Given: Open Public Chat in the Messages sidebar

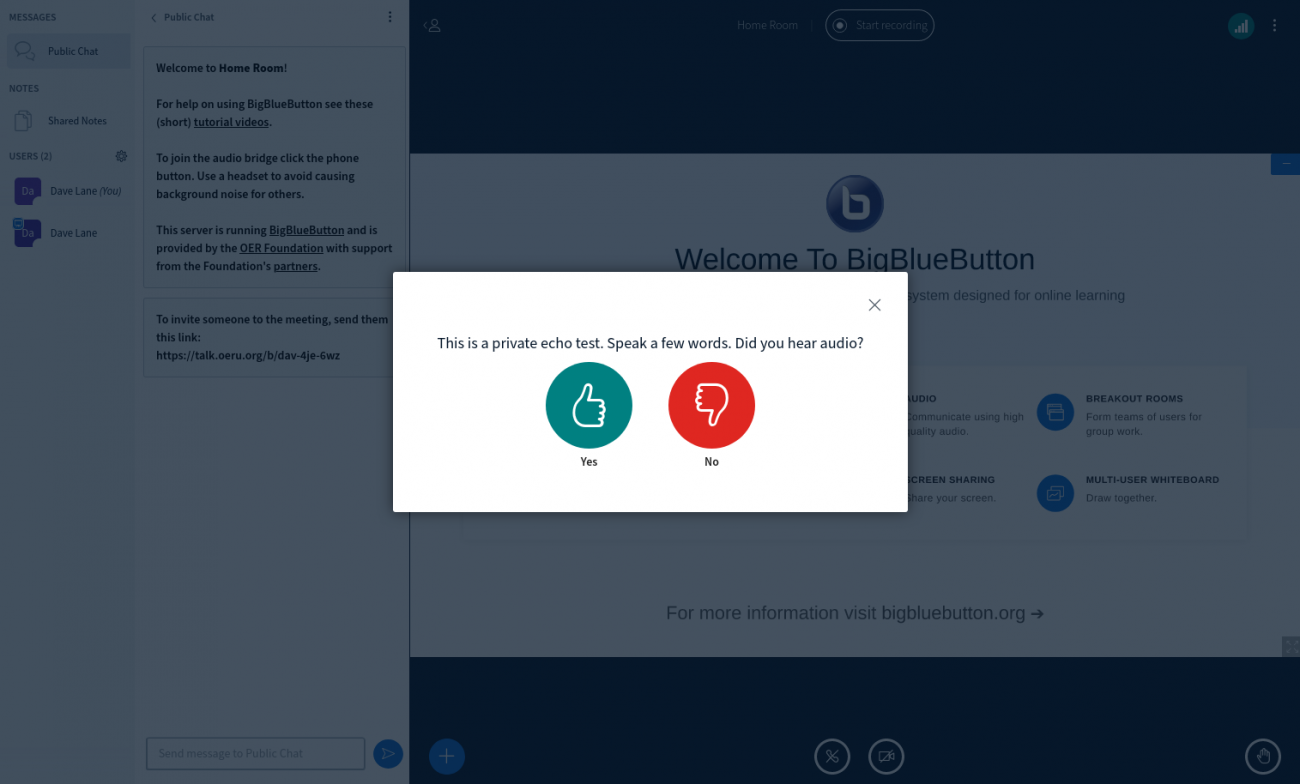Looking at the screenshot, I should 68,51.
